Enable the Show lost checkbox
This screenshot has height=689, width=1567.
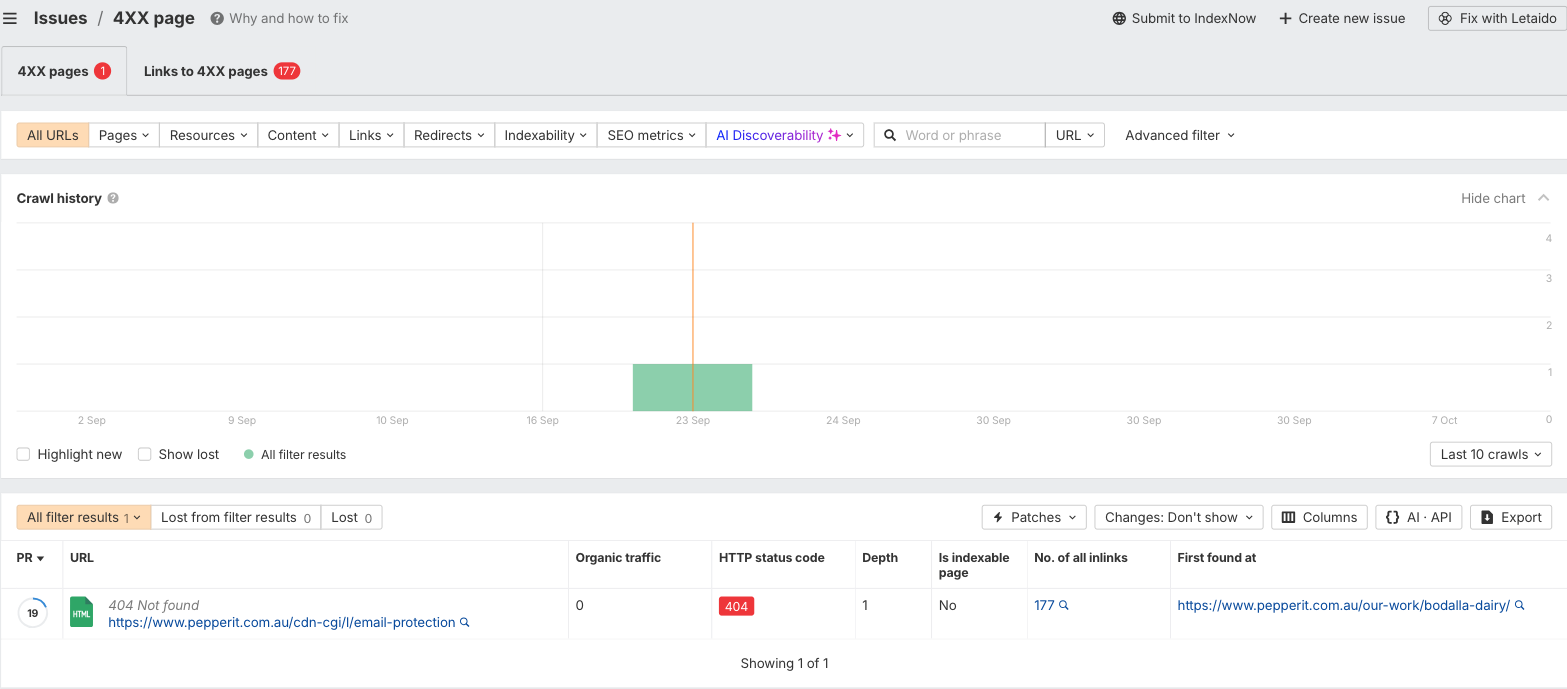pyautogui.click(x=144, y=454)
